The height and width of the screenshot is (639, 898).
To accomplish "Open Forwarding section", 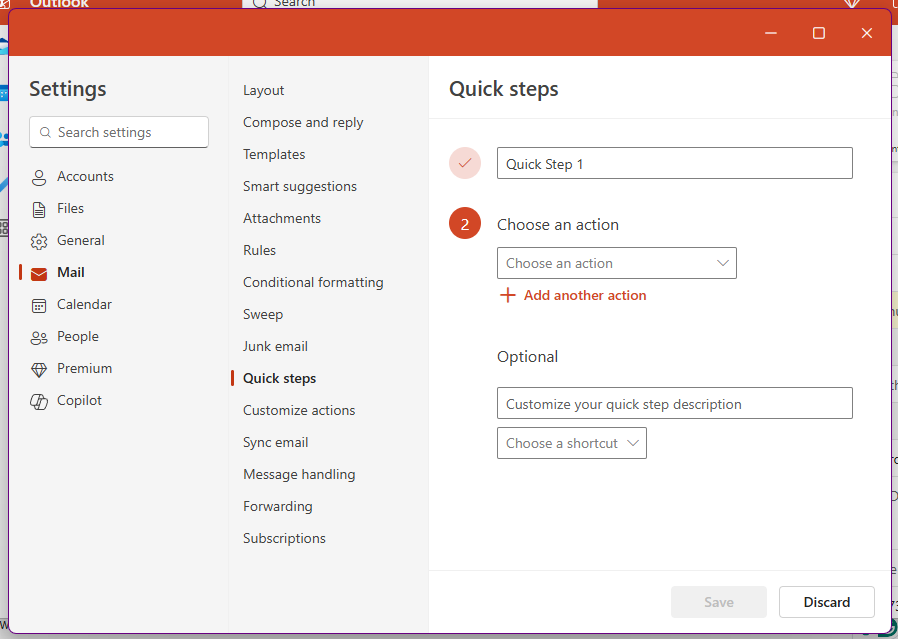I will pyautogui.click(x=278, y=507).
